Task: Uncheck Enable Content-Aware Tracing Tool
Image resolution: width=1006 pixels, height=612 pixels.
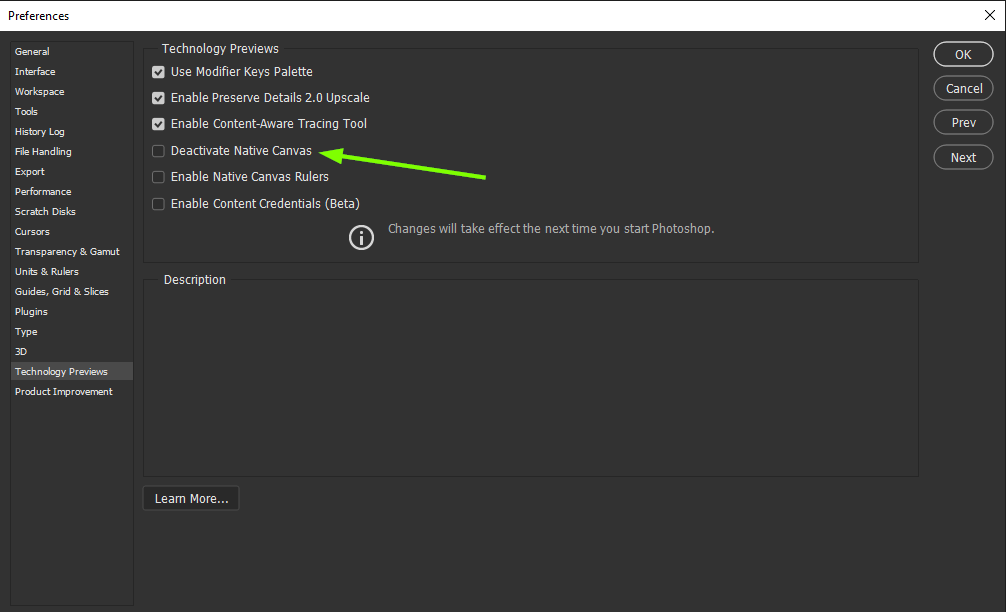Action: click(158, 123)
